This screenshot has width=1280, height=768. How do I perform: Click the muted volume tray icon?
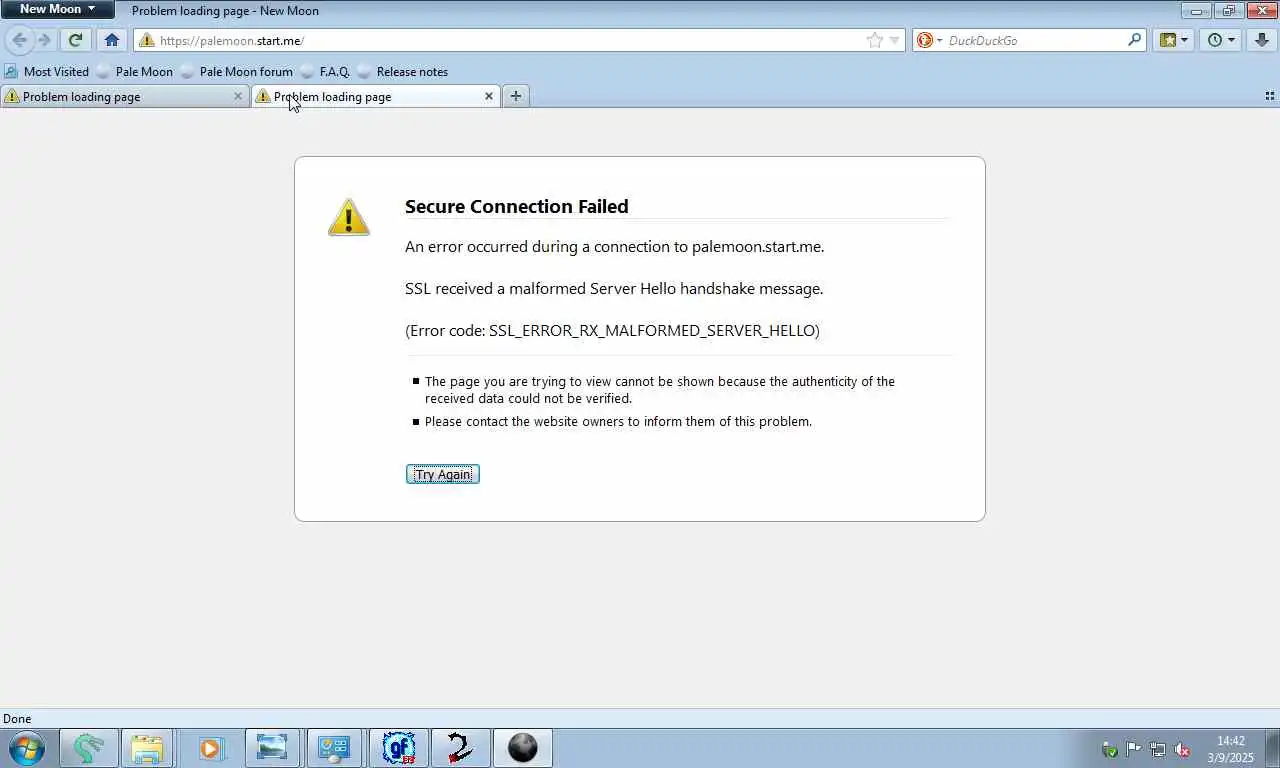(1182, 749)
